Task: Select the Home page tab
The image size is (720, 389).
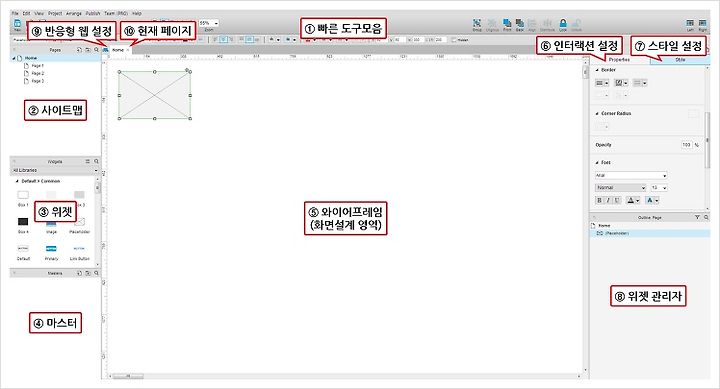Action: [118, 50]
